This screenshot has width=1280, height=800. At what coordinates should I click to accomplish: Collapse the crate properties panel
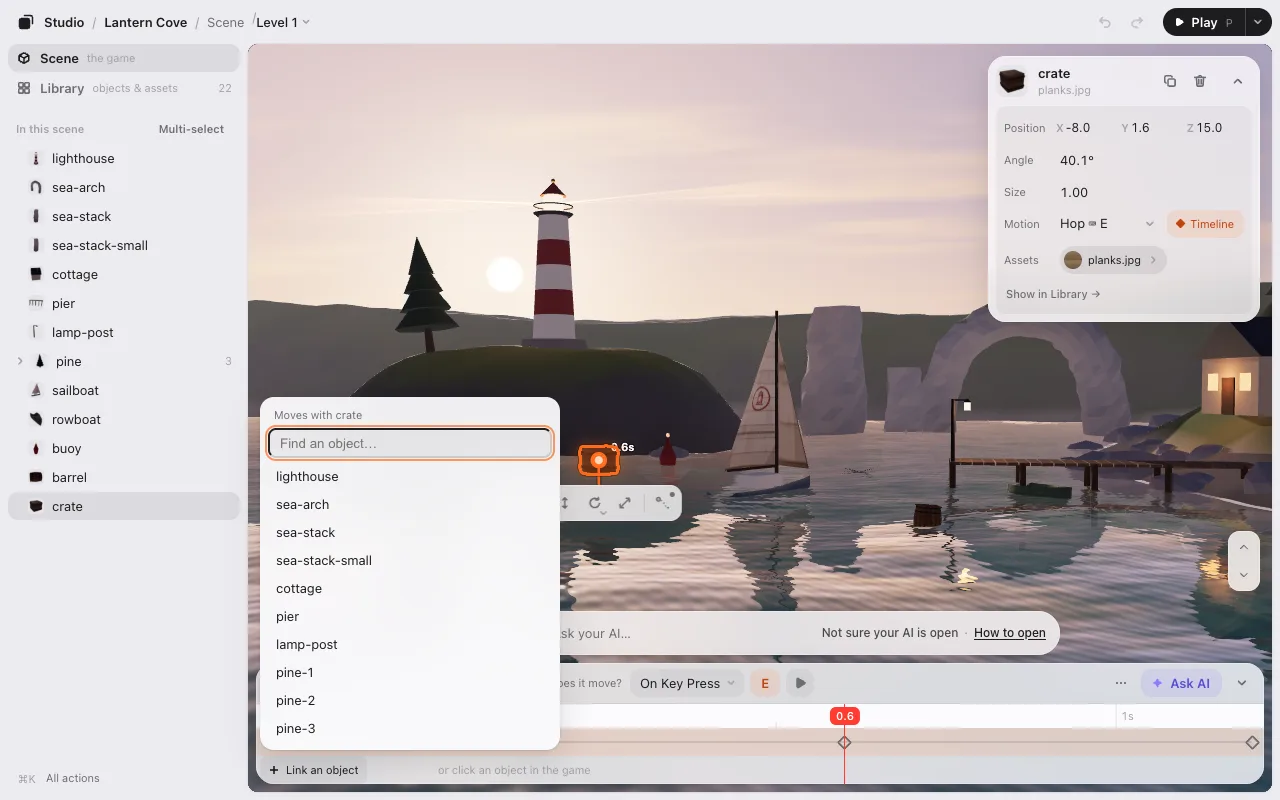click(1237, 81)
